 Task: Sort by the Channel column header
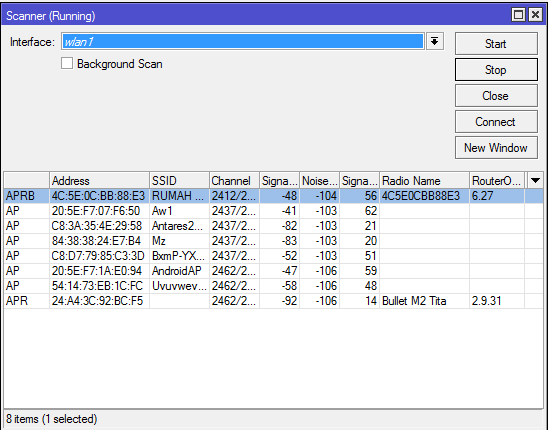coord(234,181)
